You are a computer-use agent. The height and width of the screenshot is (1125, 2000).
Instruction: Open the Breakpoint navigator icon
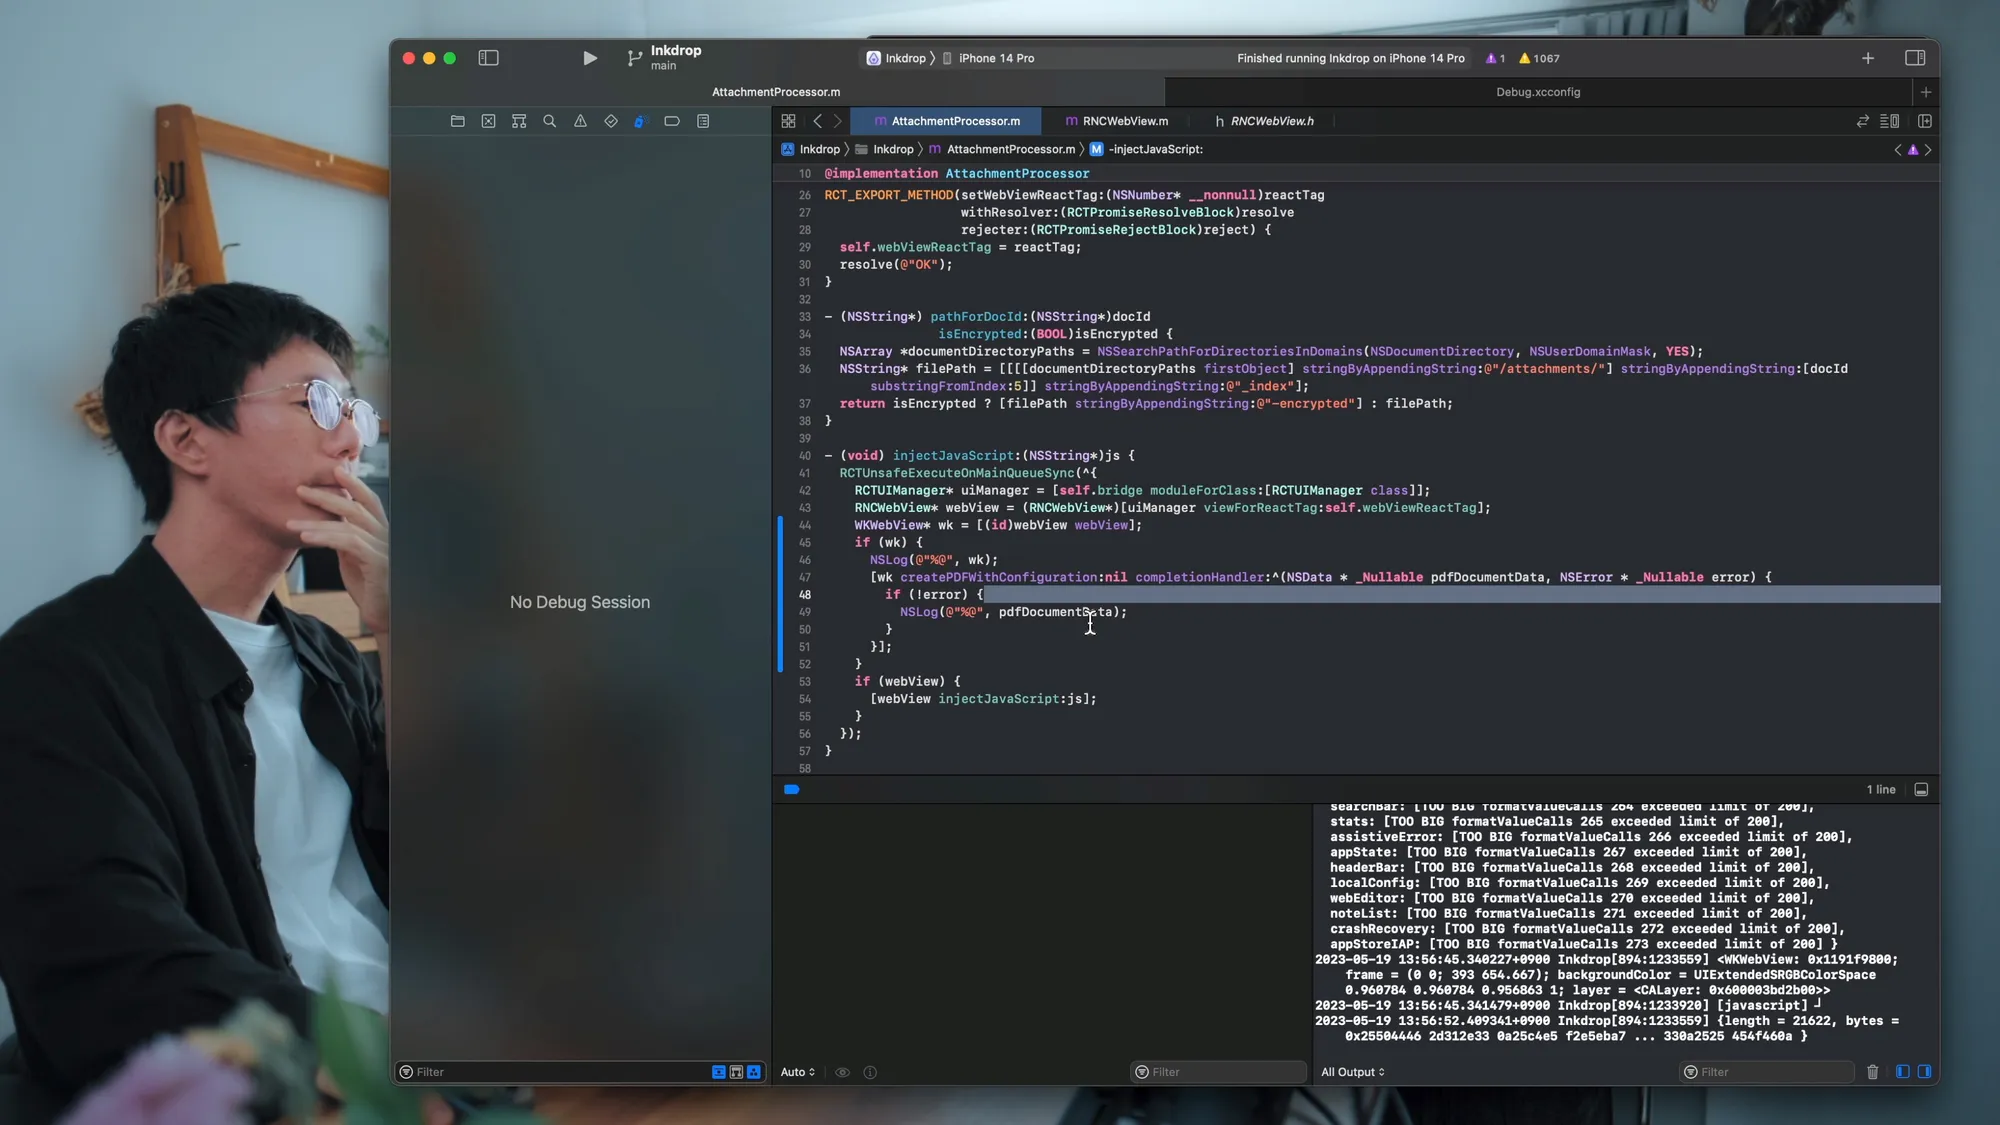[672, 121]
